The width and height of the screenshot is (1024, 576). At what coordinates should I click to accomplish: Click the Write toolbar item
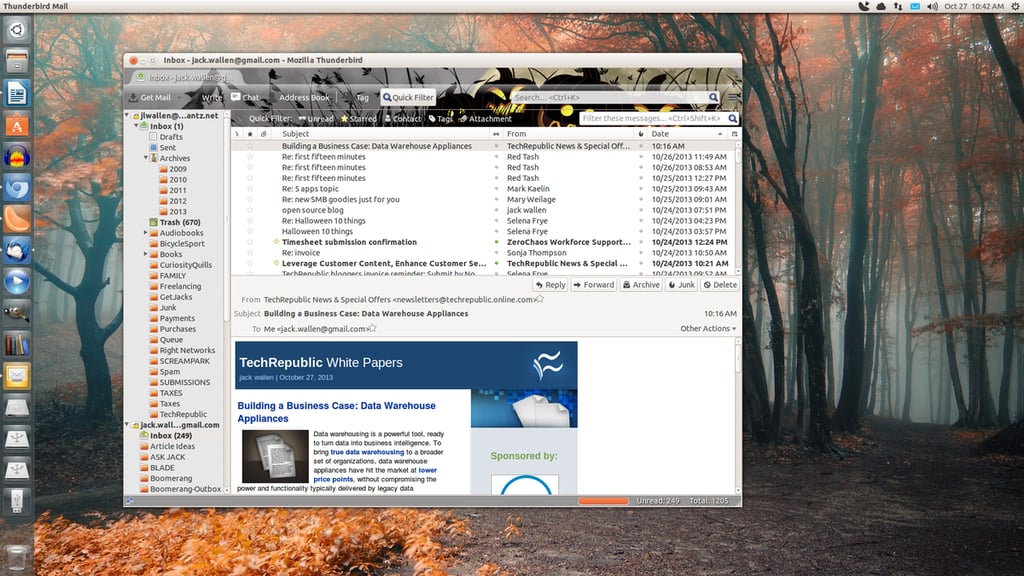[x=212, y=97]
